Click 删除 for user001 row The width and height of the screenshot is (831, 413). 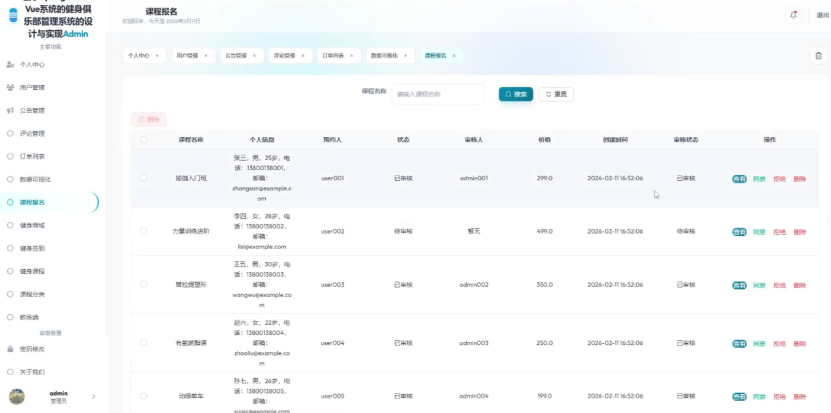pos(800,179)
